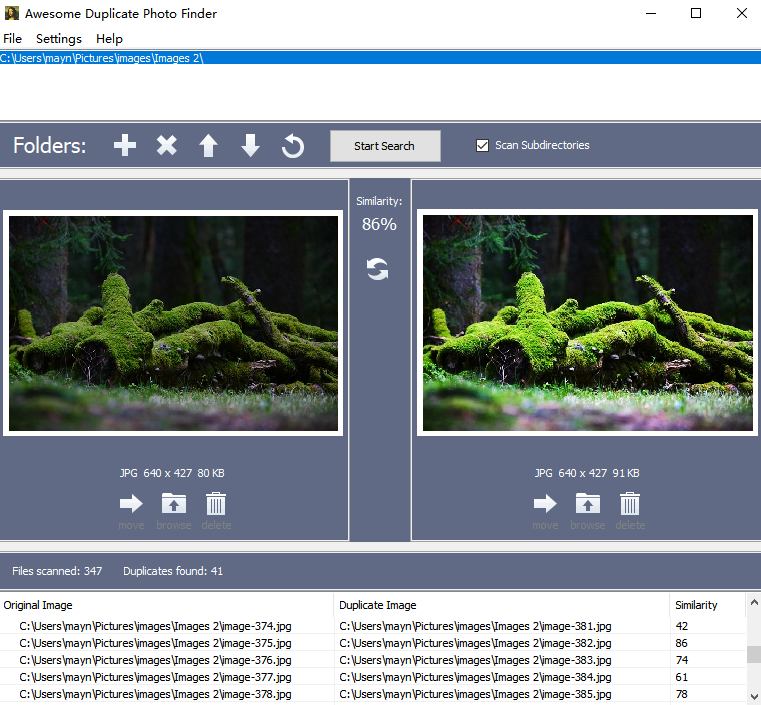This screenshot has width=761, height=705.
Task: Swap images using the center refresh icon
Action: (377, 269)
